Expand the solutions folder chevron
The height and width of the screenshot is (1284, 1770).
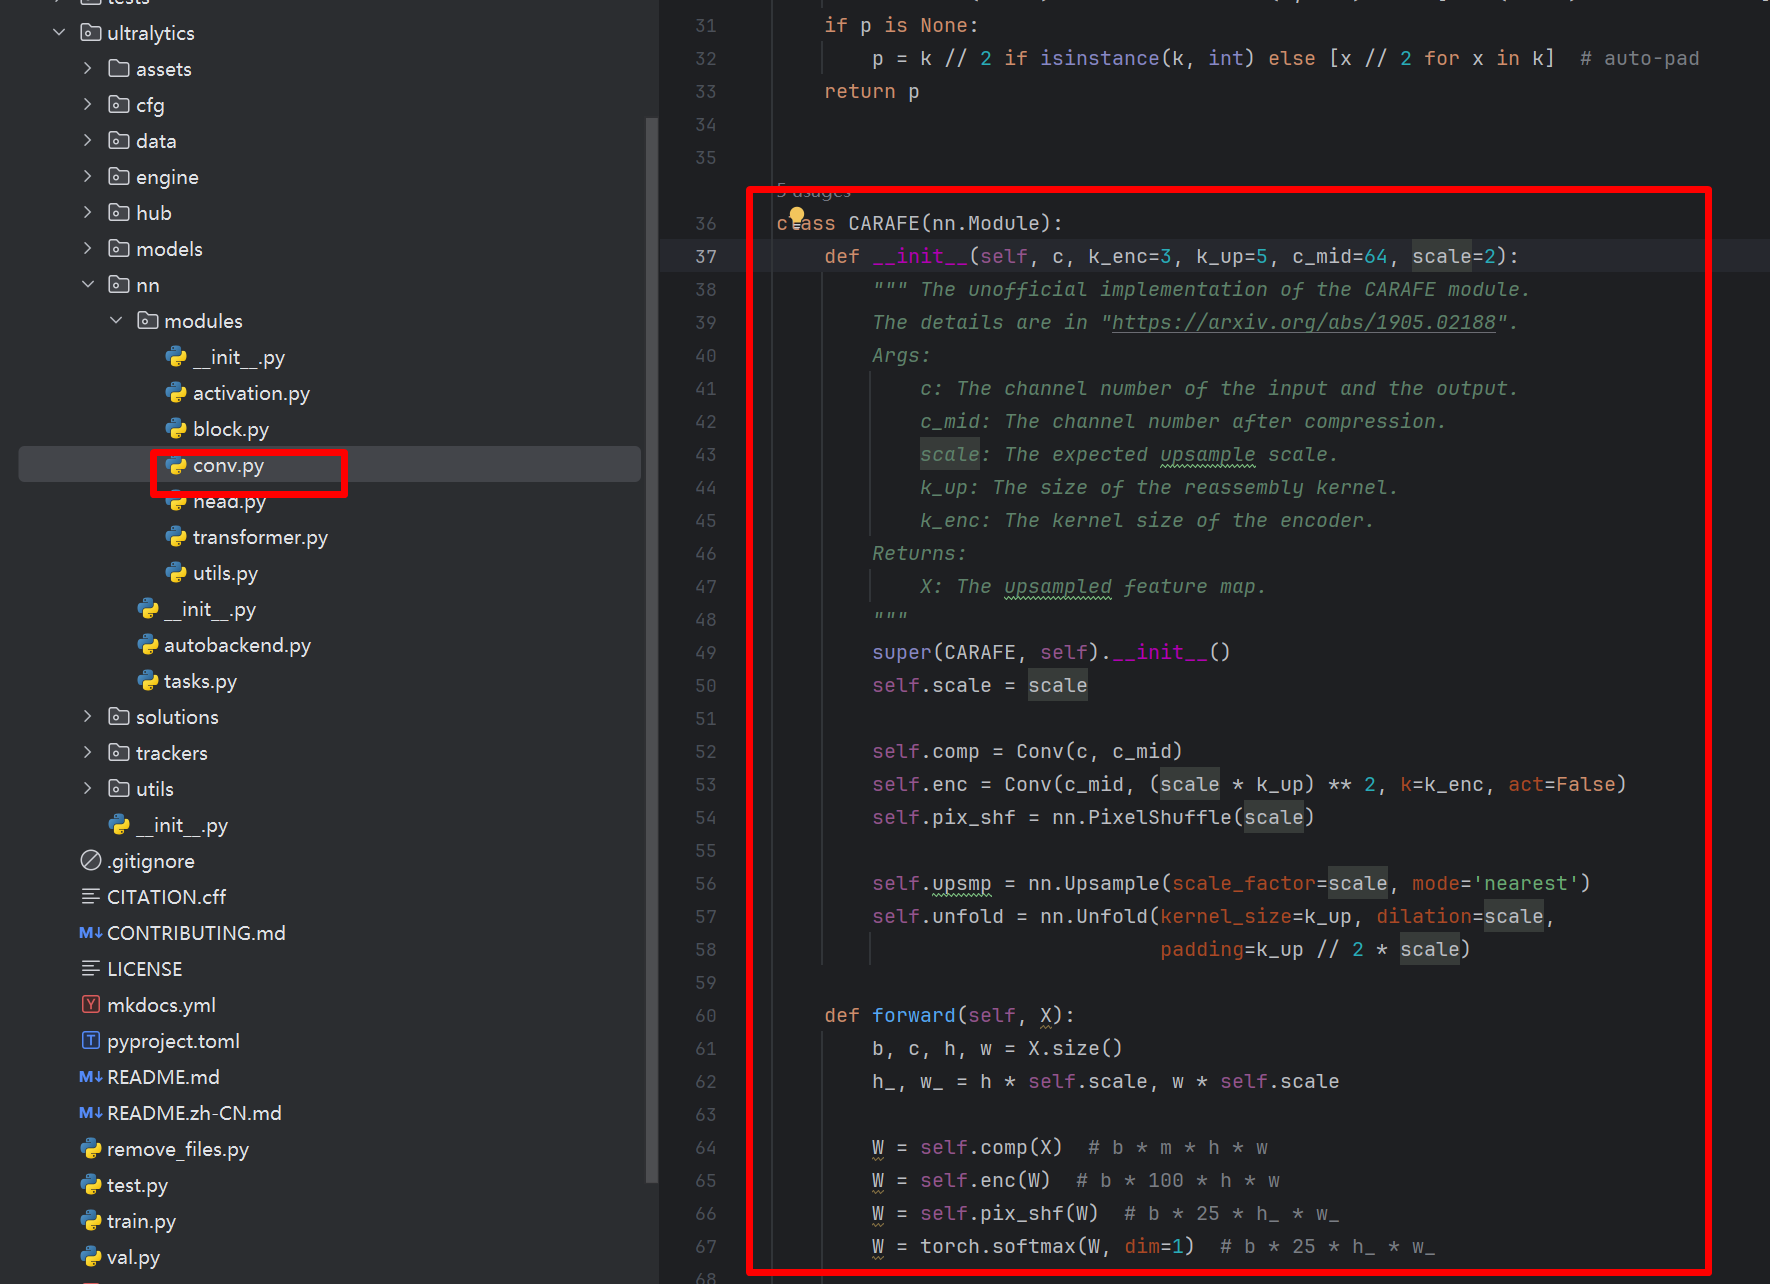coord(88,717)
